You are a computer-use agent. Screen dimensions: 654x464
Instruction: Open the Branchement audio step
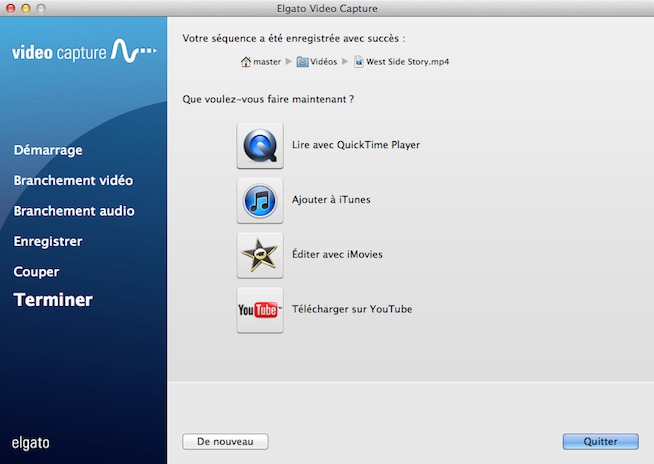pyautogui.click(x=74, y=211)
